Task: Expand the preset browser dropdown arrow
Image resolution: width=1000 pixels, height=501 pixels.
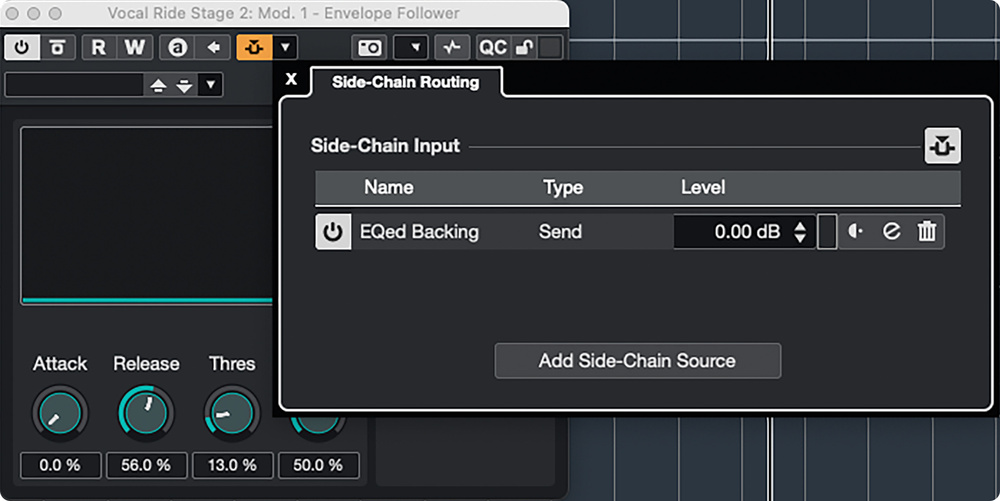Action: tap(210, 85)
